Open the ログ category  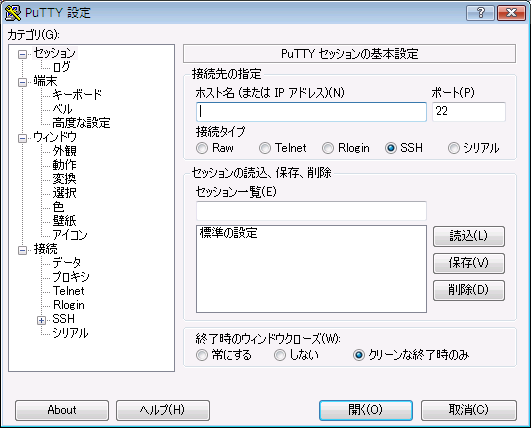click(61, 67)
